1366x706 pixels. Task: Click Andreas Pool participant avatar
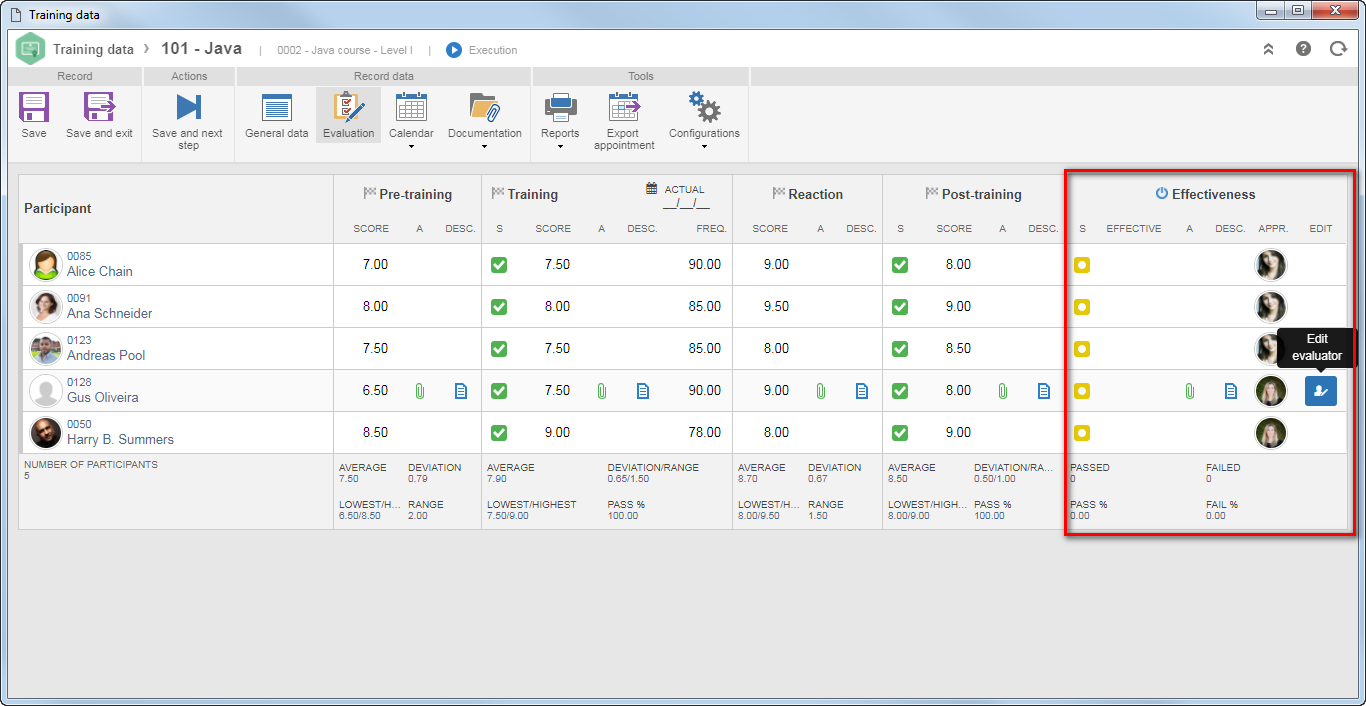[46, 349]
